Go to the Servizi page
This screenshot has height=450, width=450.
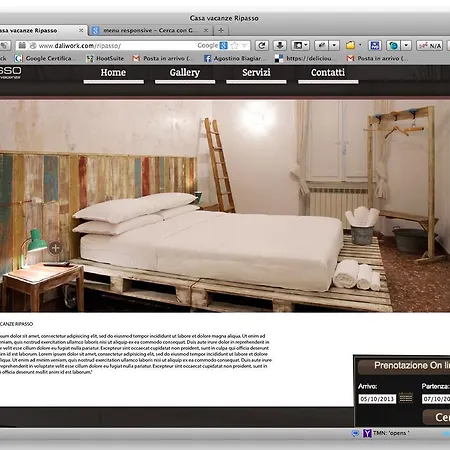[256, 73]
